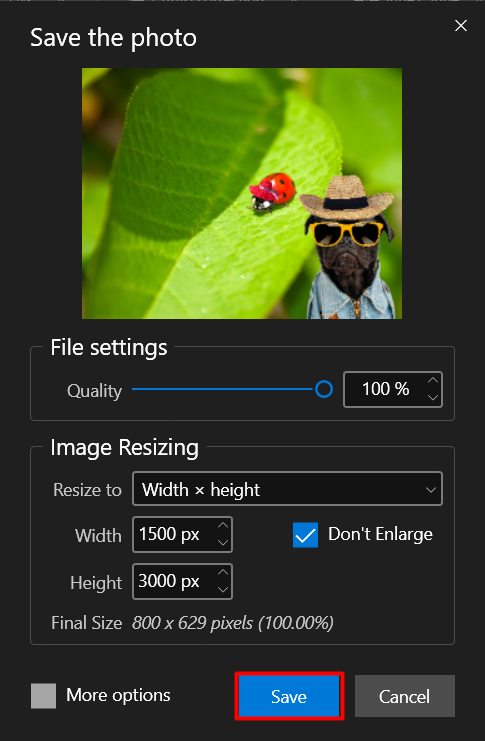485x741 pixels.
Task: Increase Width value with up arrow
Action: [223, 526]
